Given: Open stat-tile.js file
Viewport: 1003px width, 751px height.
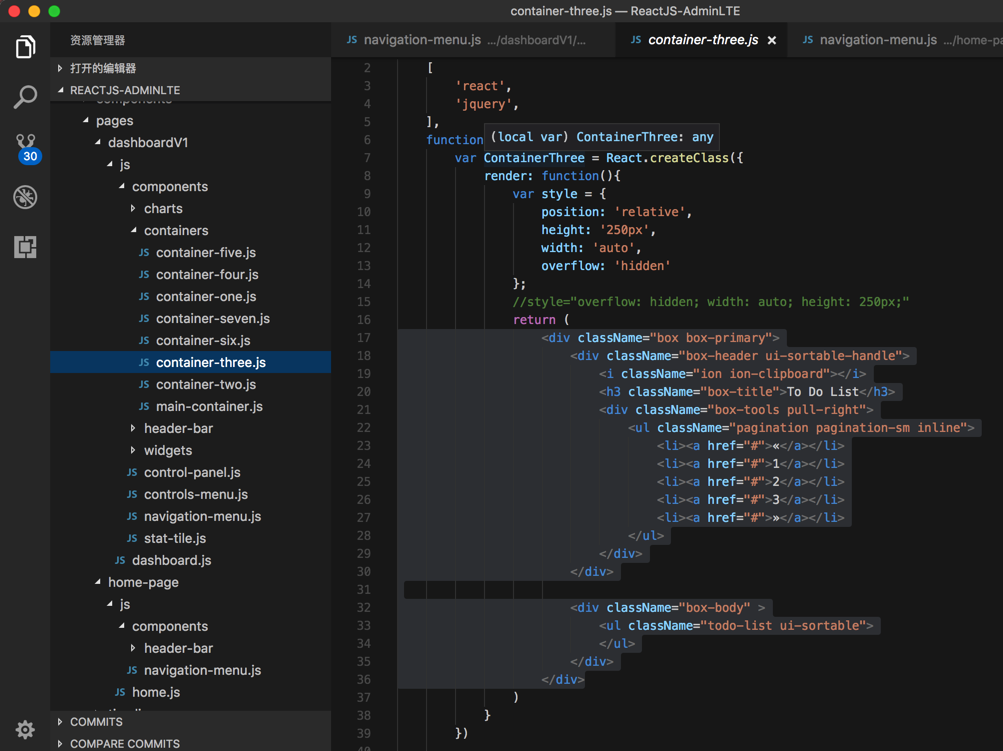Looking at the screenshot, I should [x=175, y=539].
